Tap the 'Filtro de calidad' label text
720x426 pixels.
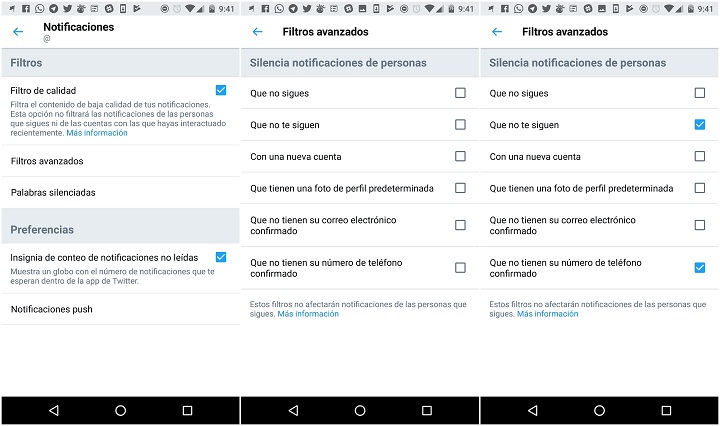(x=43, y=90)
